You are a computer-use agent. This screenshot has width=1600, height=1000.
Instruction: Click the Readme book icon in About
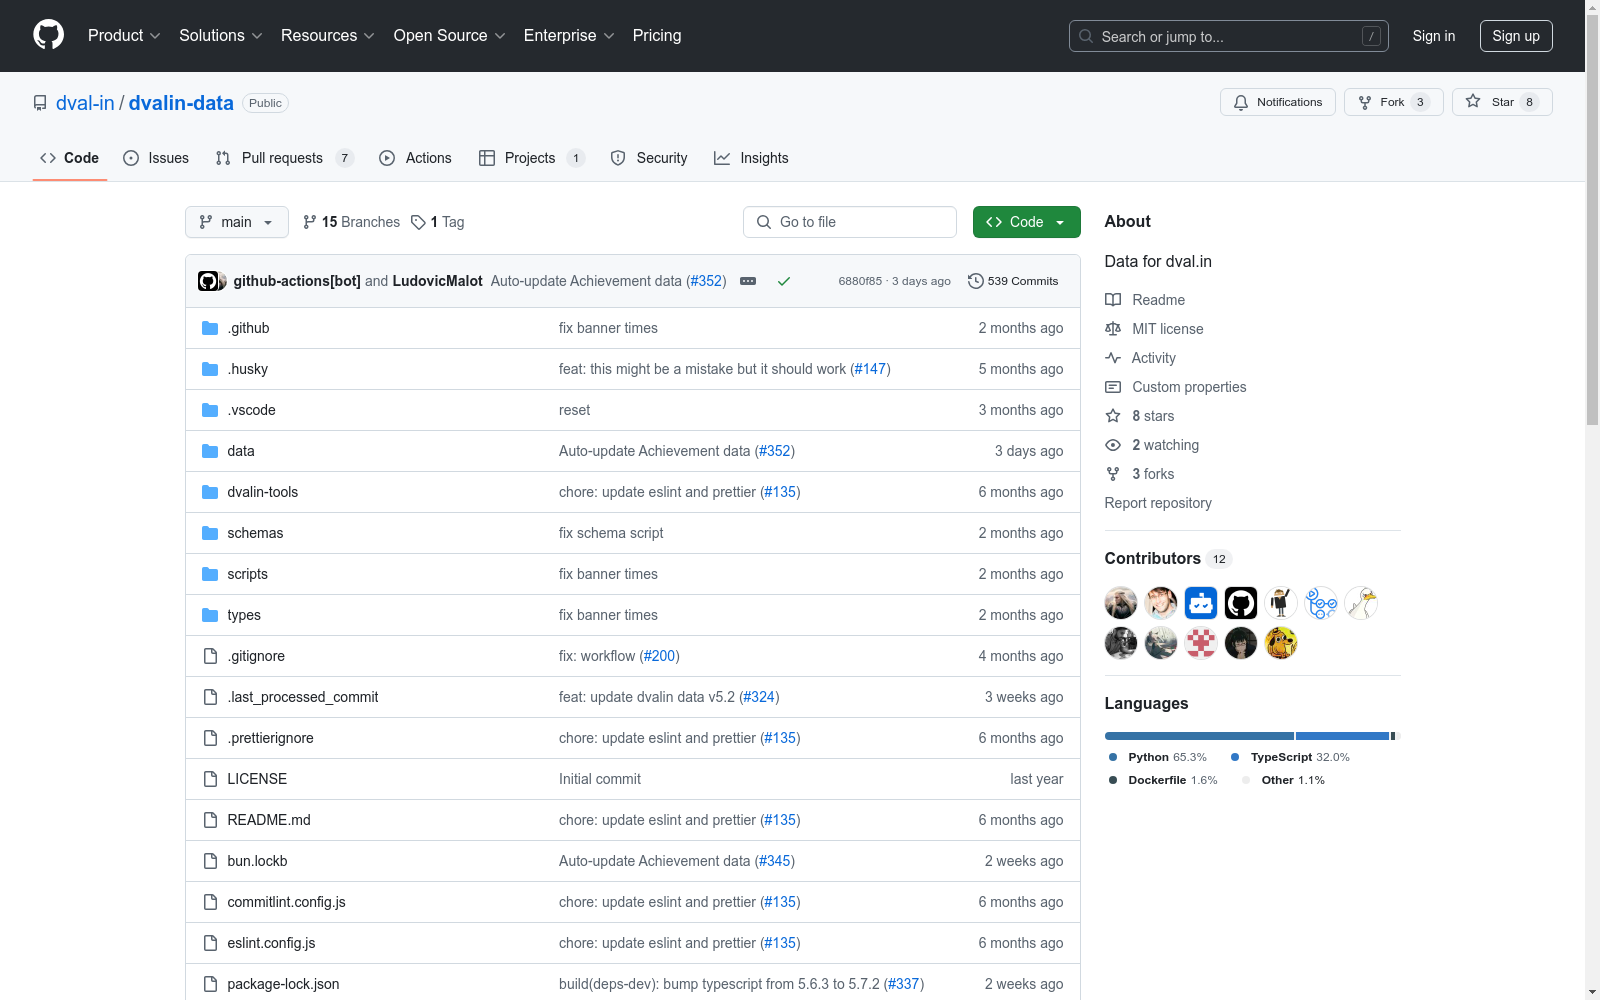(1113, 300)
